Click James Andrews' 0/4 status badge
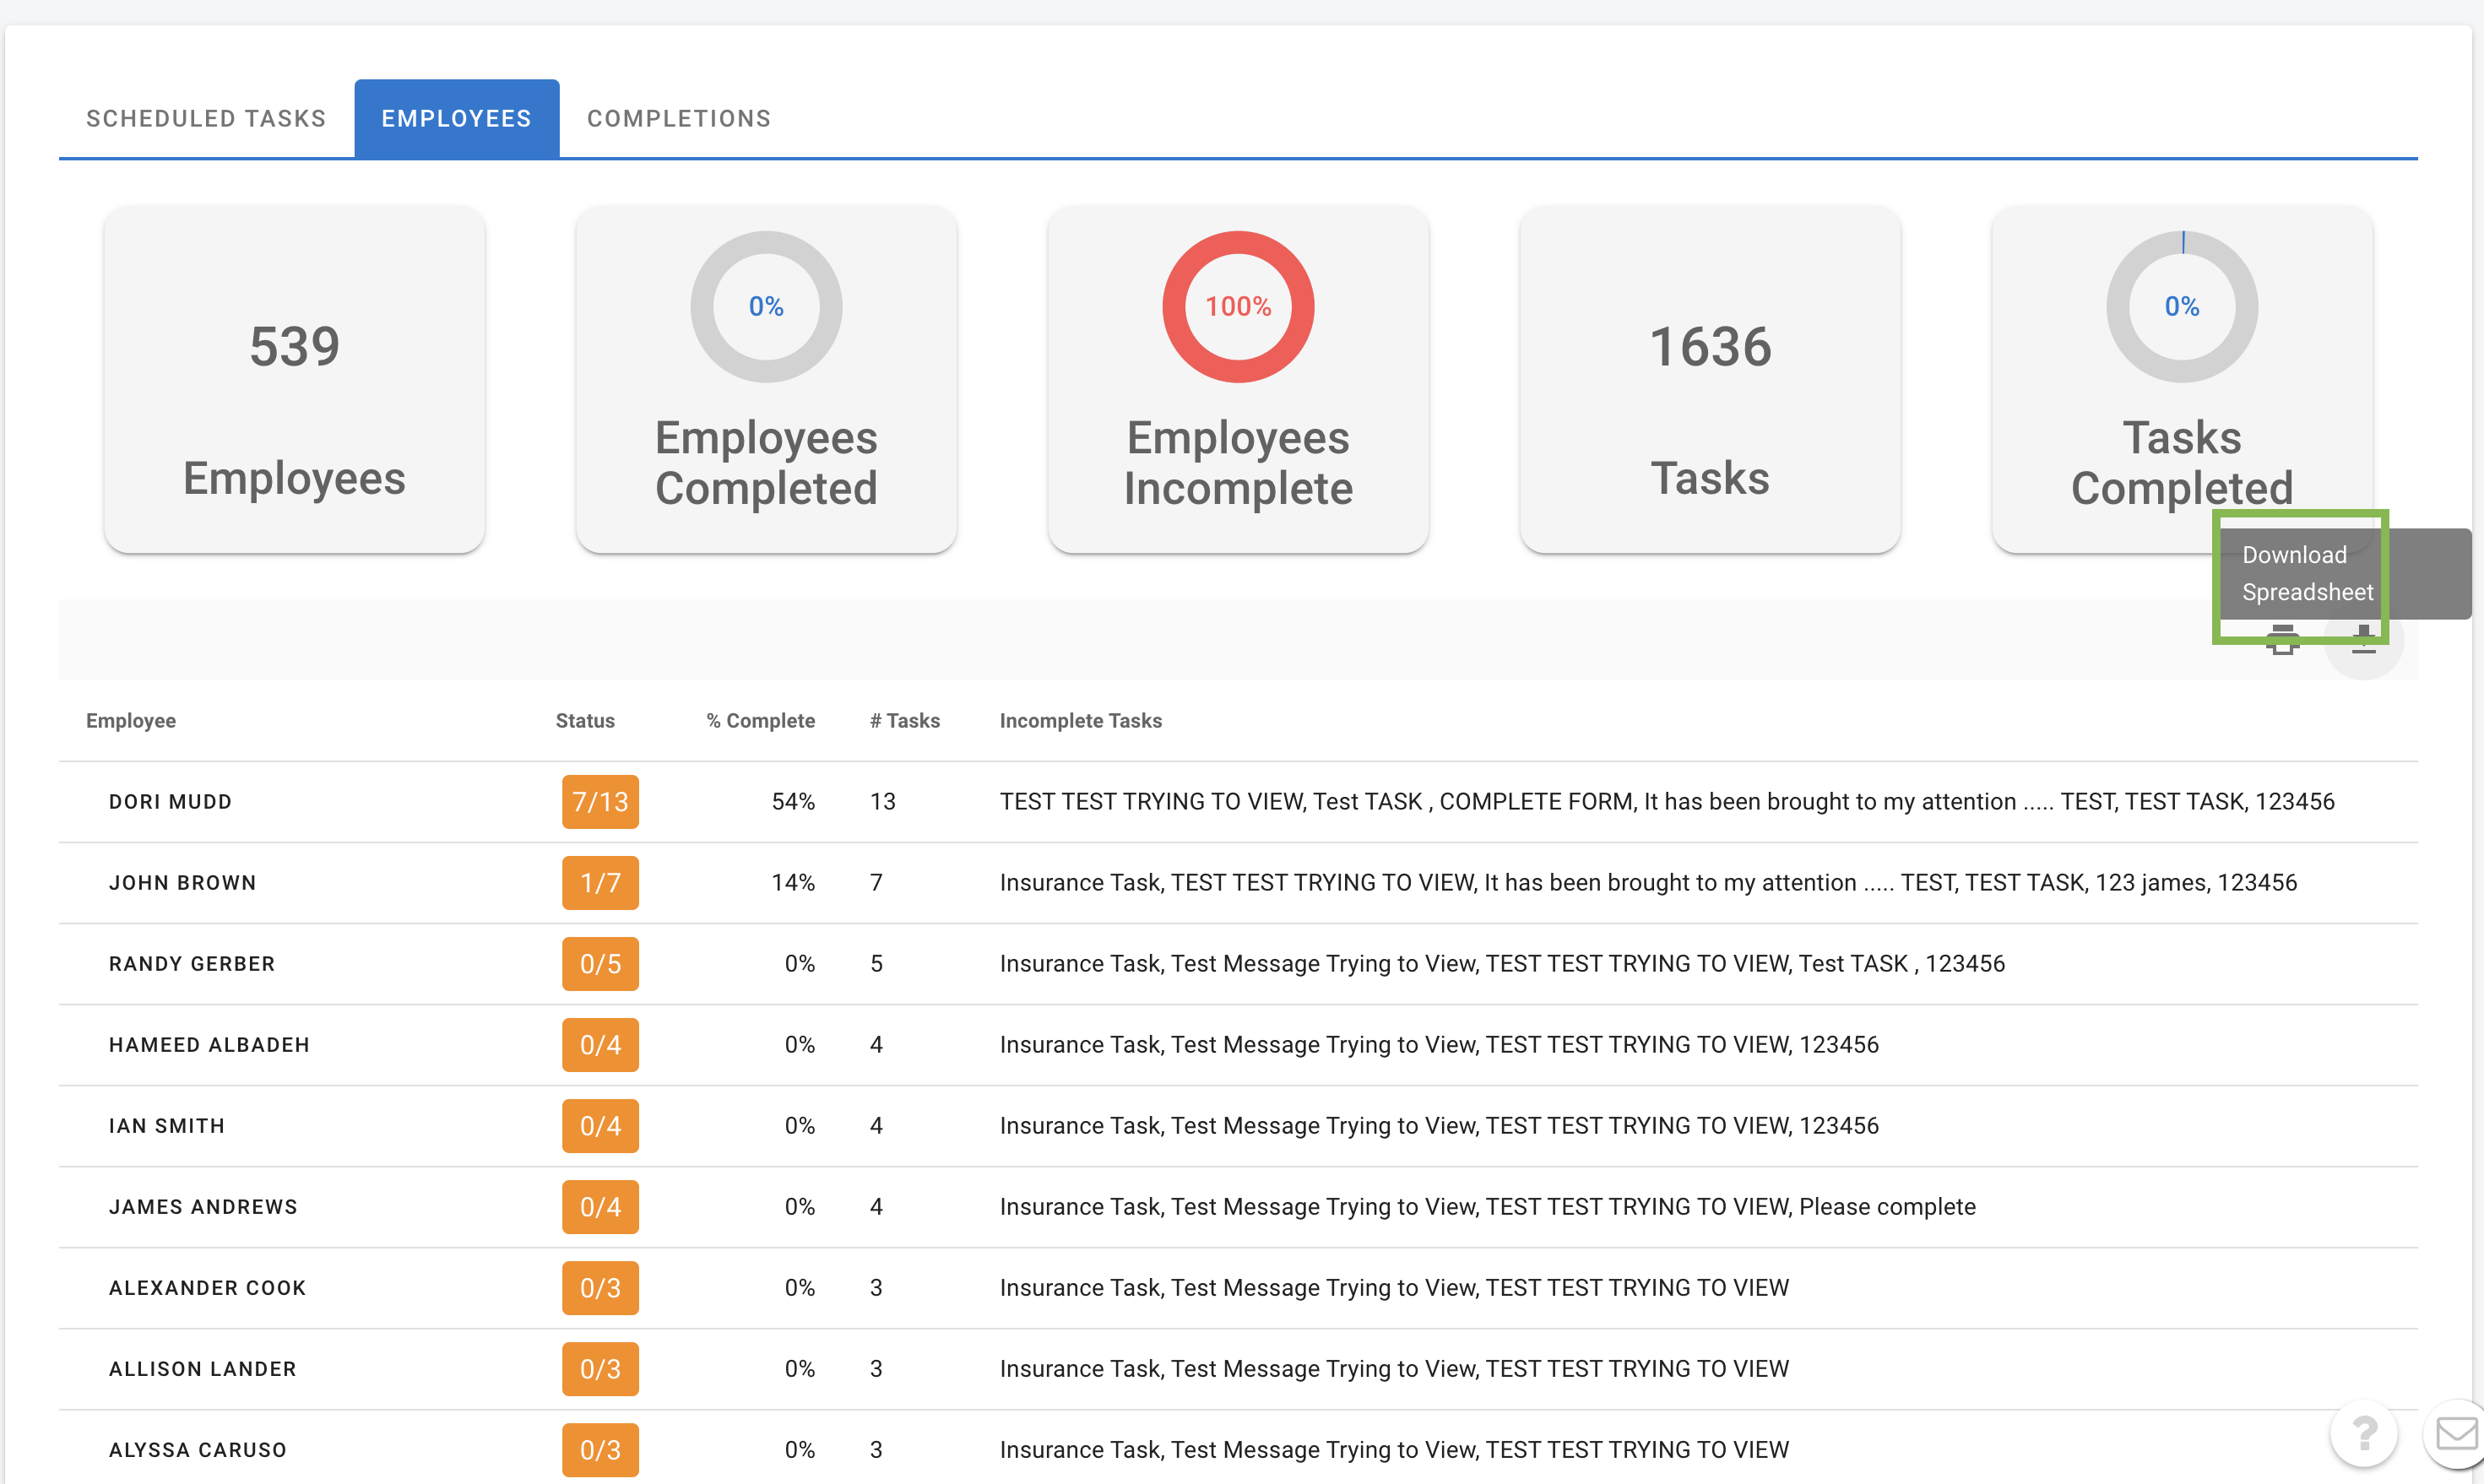The width and height of the screenshot is (2484, 1484). tap(600, 1207)
